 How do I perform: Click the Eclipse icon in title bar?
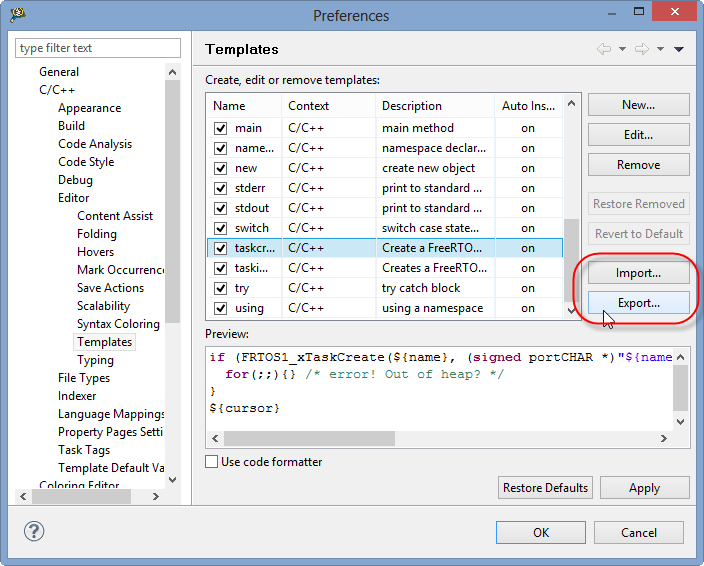click(18, 15)
